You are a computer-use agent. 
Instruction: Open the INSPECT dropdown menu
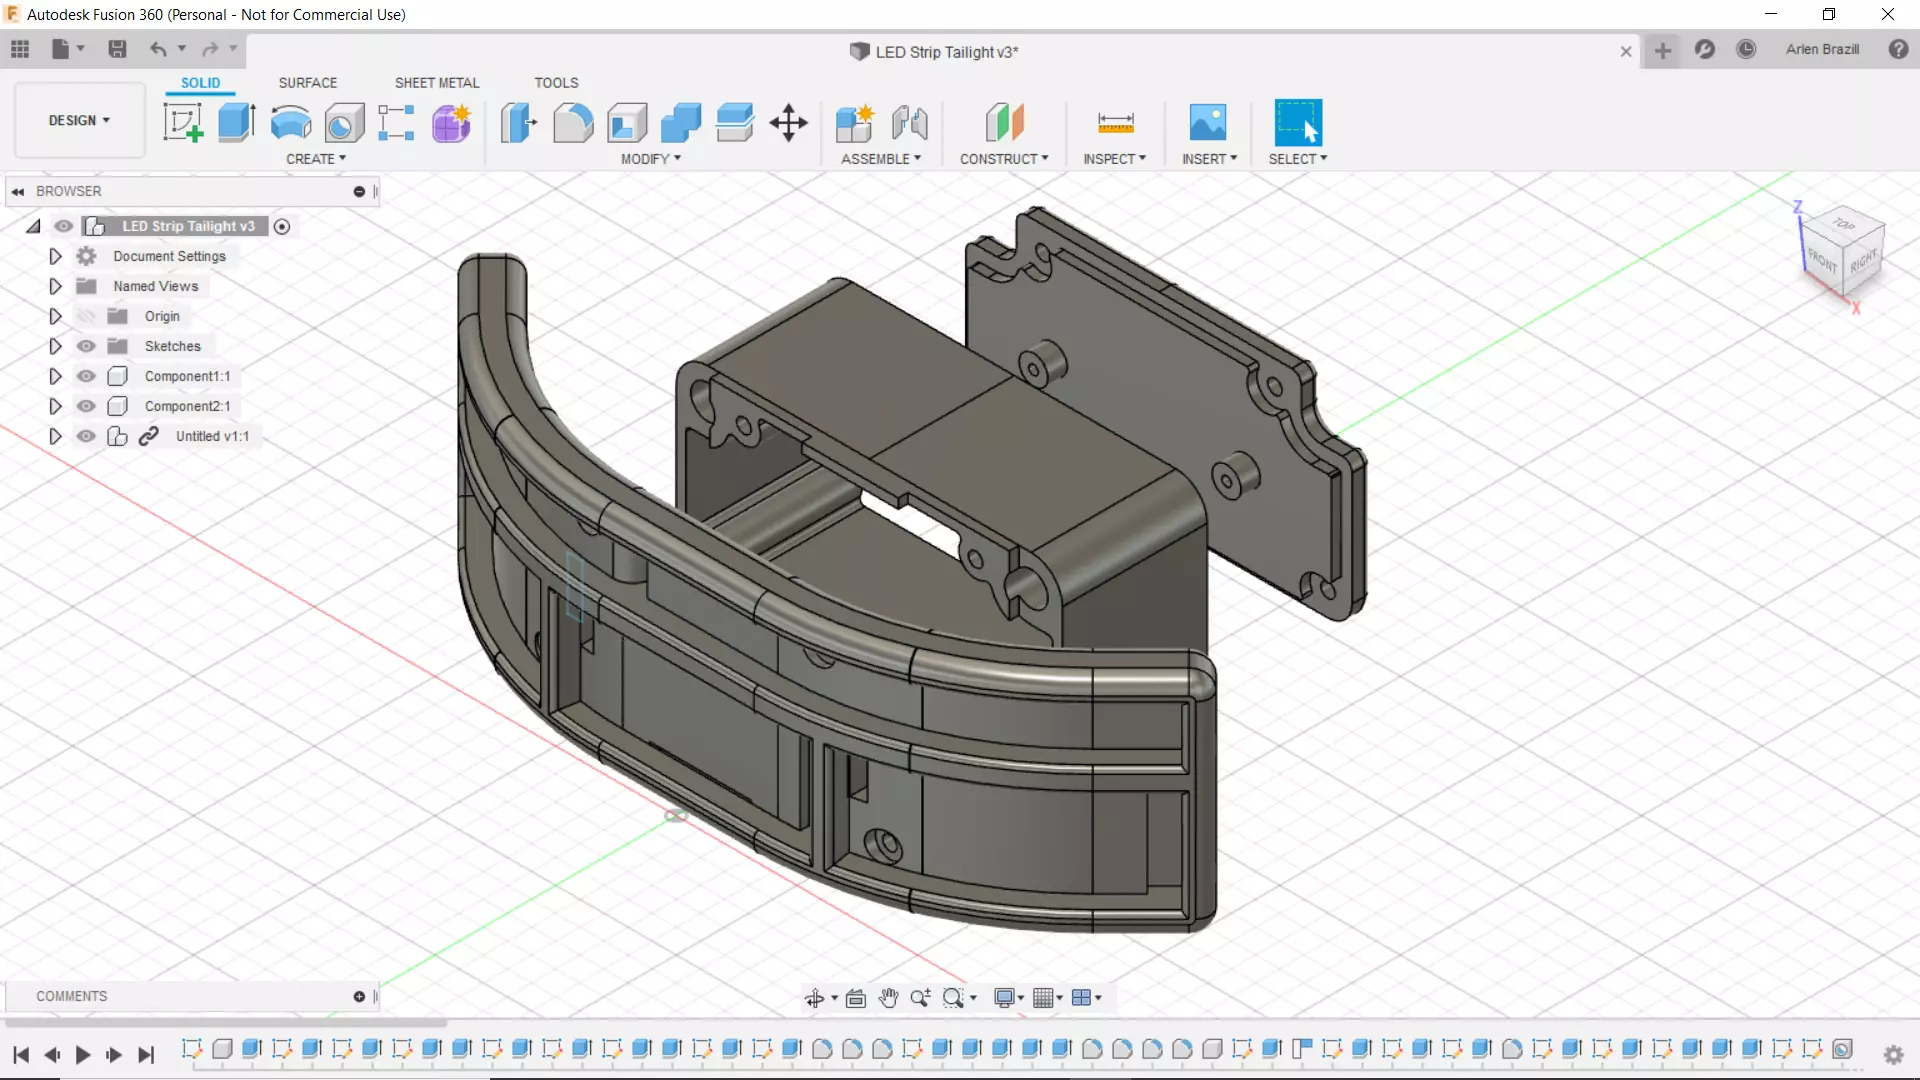(x=1114, y=159)
